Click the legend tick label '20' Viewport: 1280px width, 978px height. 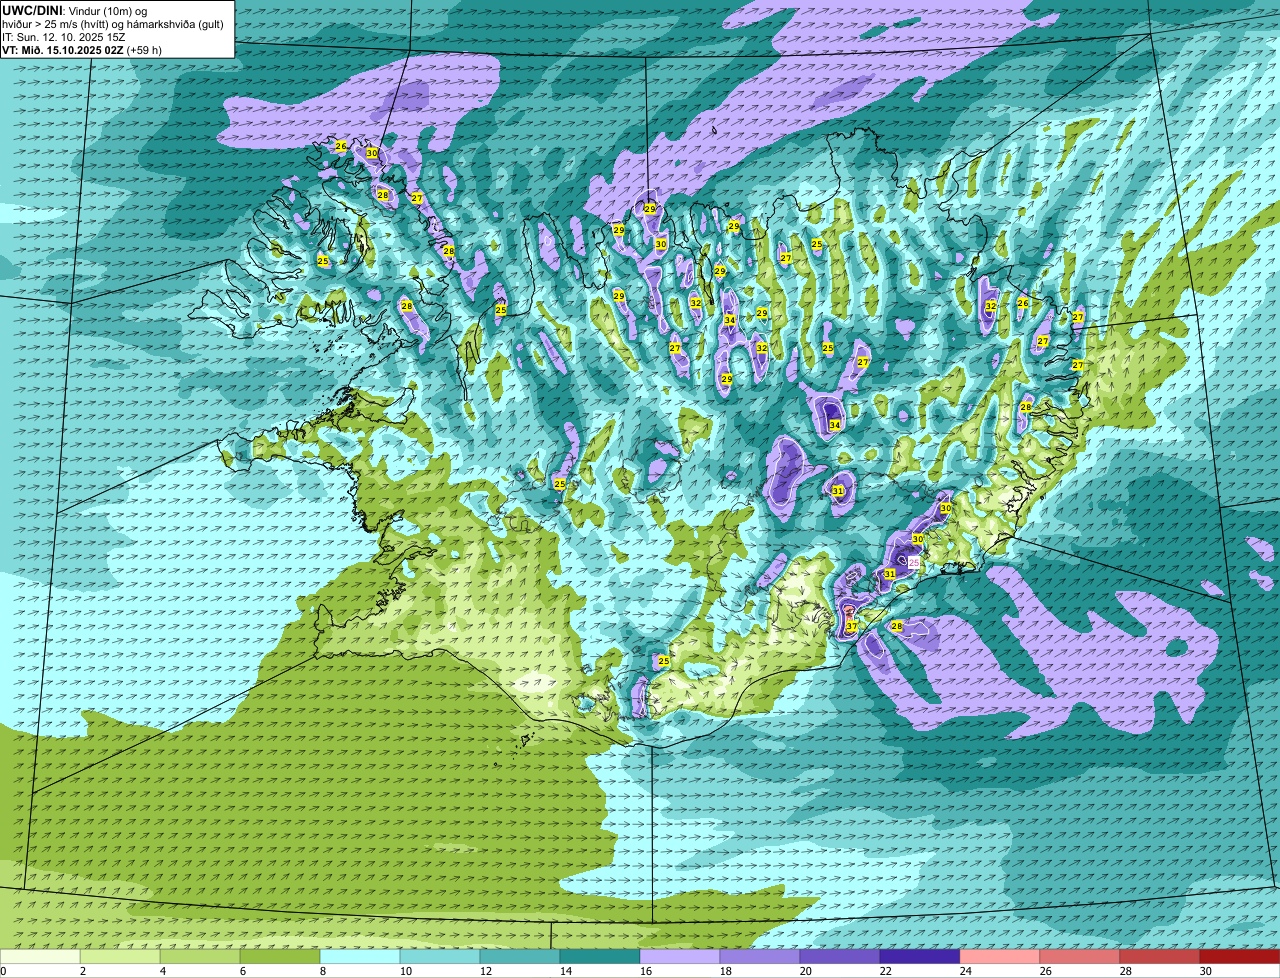click(805, 971)
